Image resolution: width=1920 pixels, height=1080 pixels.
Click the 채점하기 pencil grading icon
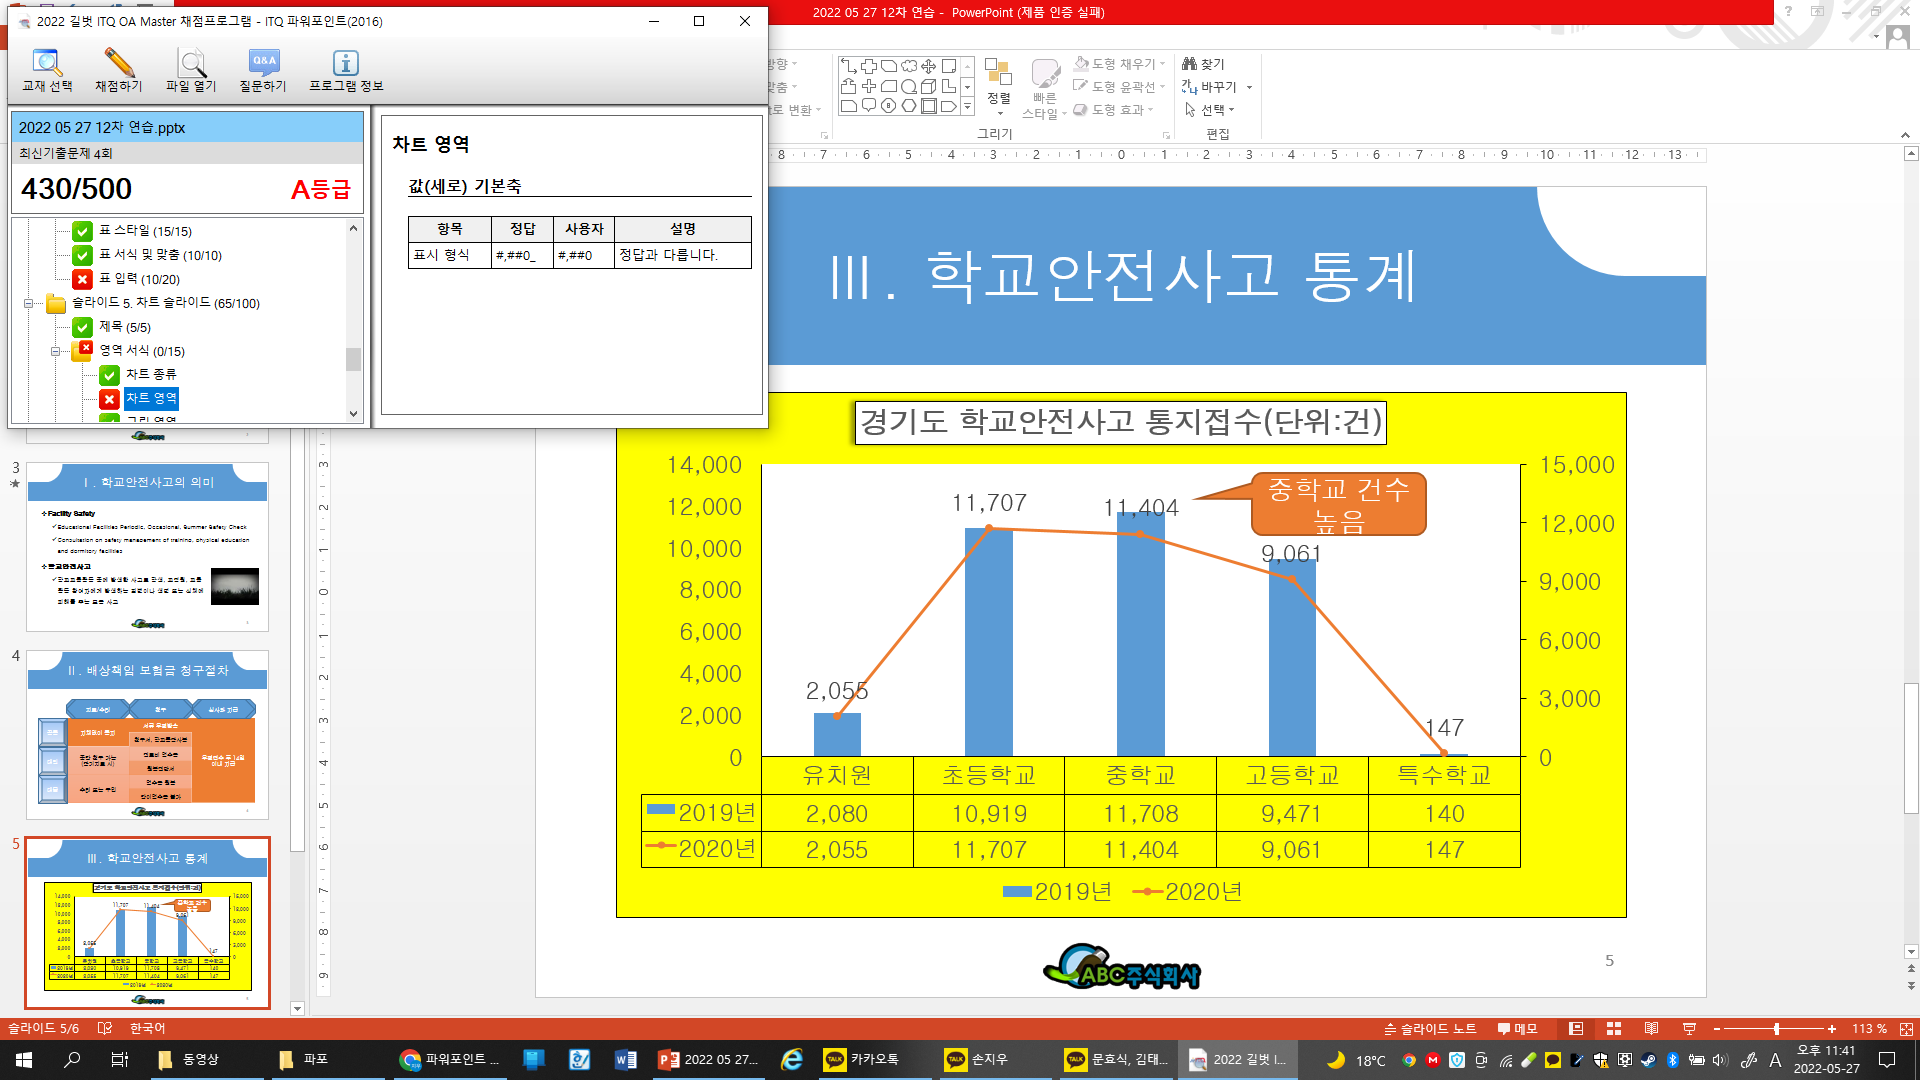coord(118,70)
